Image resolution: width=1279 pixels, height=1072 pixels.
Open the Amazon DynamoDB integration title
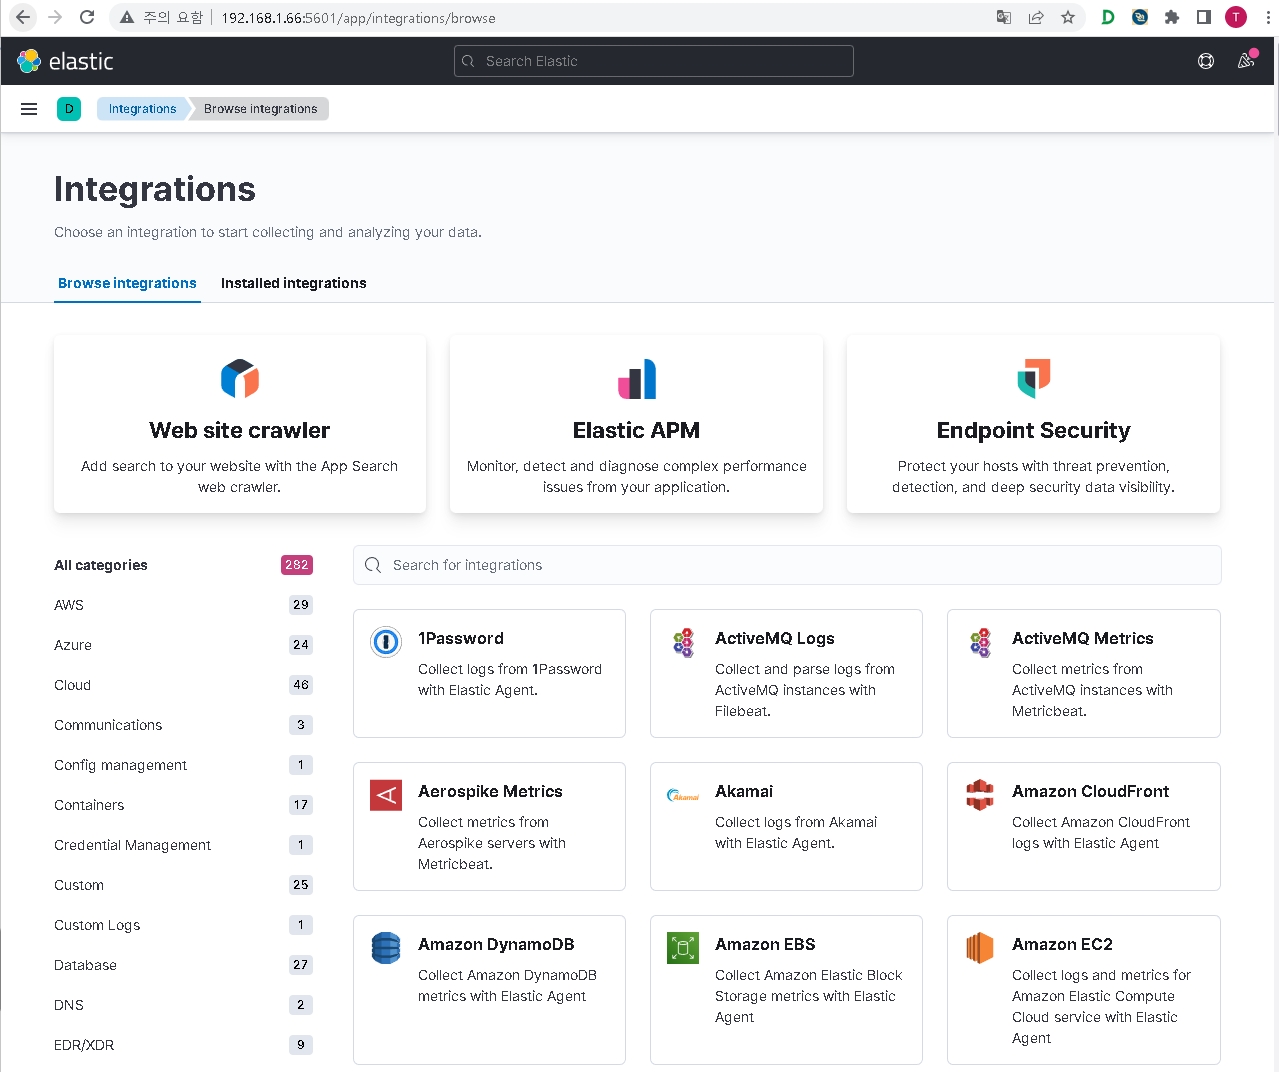pyautogui.click(x=496, y=944)
